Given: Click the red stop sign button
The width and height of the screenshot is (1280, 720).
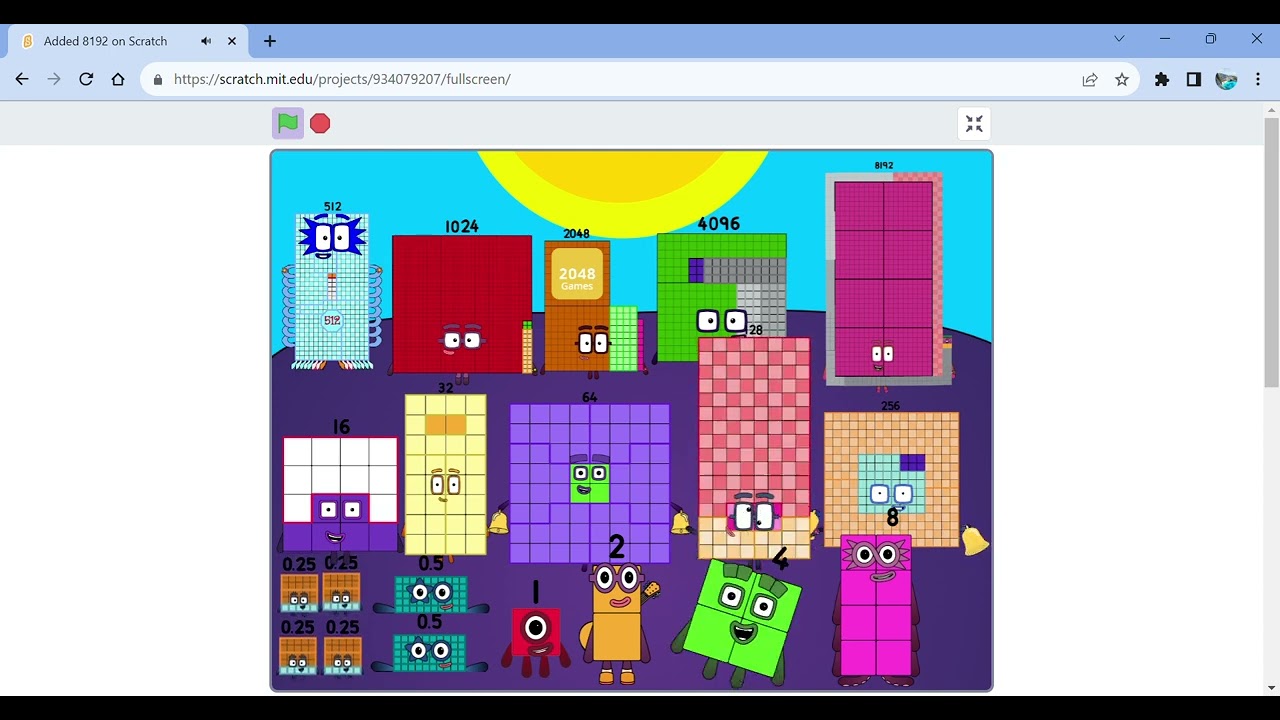Looking at the screenshot, I should click(x=320, y=123).
